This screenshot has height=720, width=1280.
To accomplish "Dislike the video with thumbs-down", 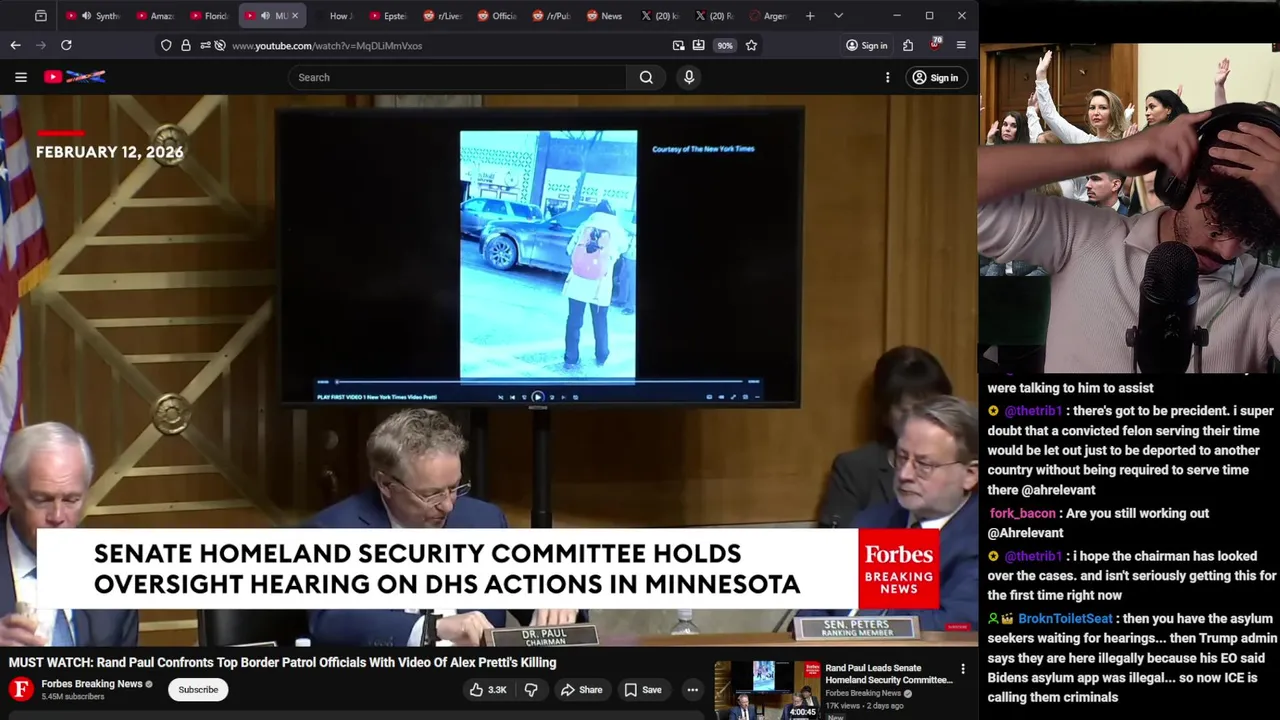I will coord(531,689).
